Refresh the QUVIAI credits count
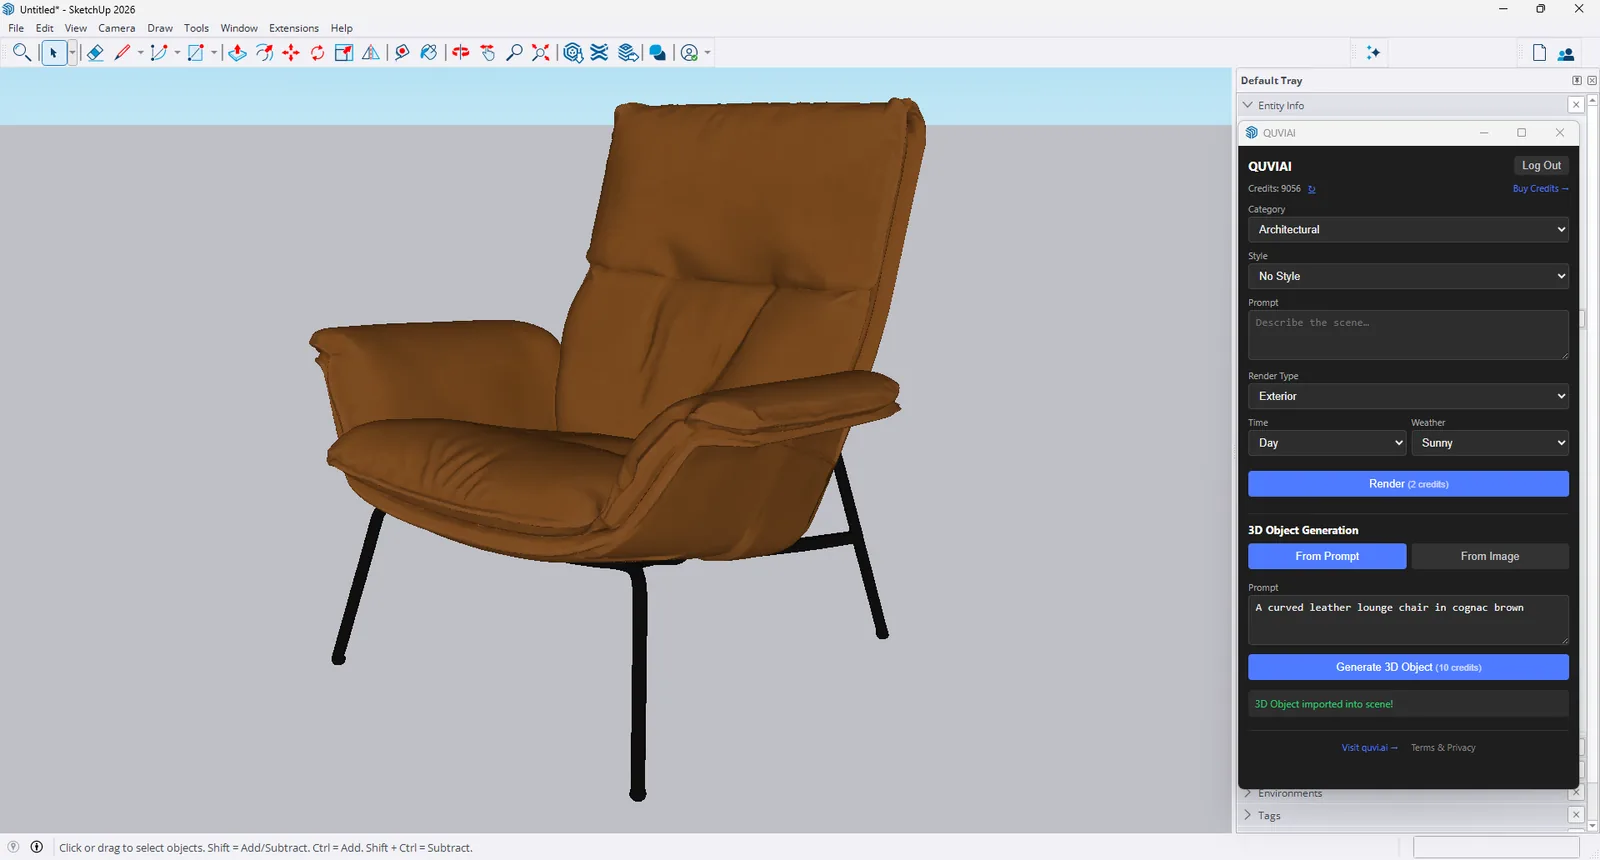 tap(1312, 189)
